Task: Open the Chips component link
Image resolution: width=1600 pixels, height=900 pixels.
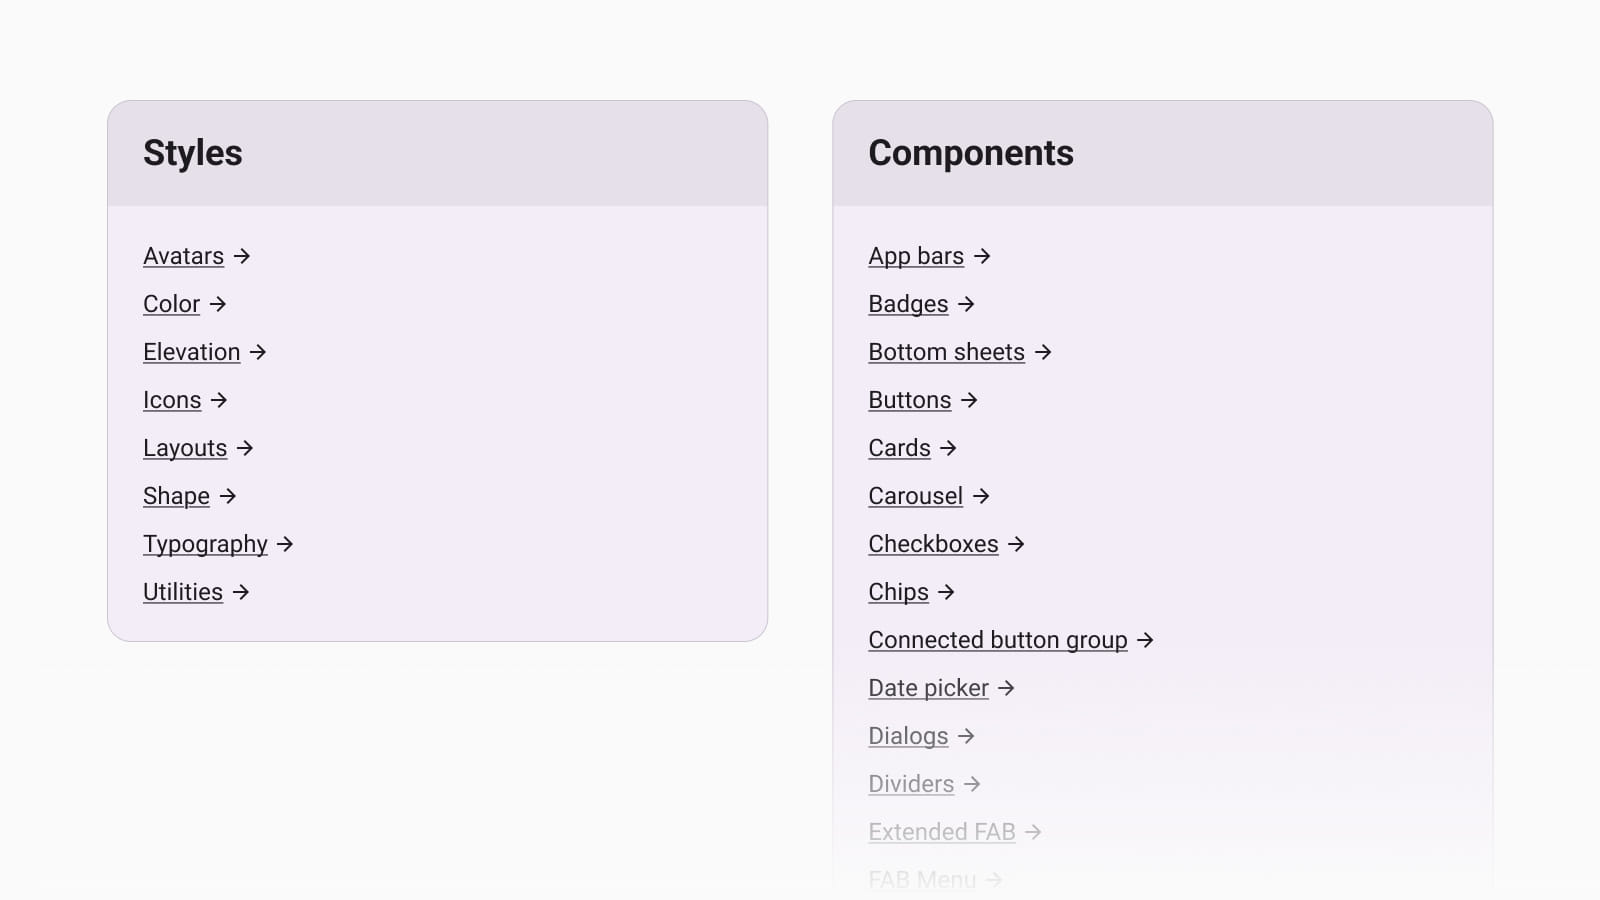Action: click(898, 593)
